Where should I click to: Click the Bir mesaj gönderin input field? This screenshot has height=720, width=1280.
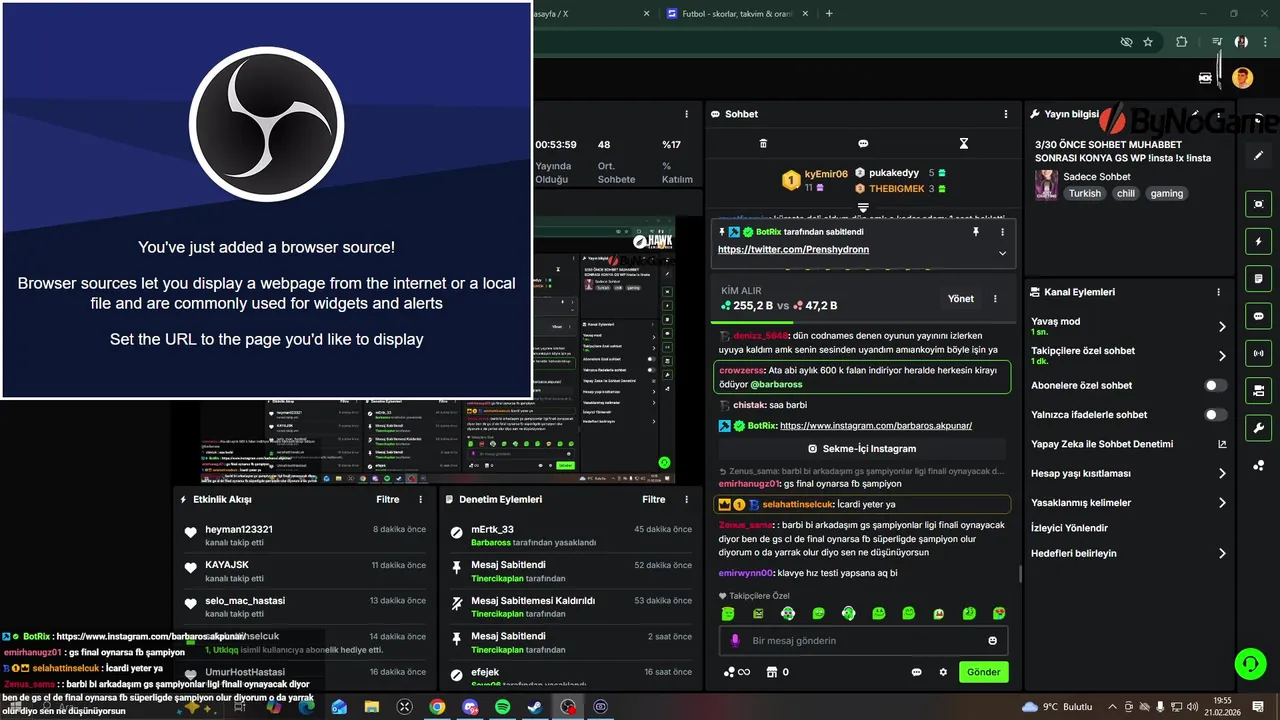tap(862, 640)
